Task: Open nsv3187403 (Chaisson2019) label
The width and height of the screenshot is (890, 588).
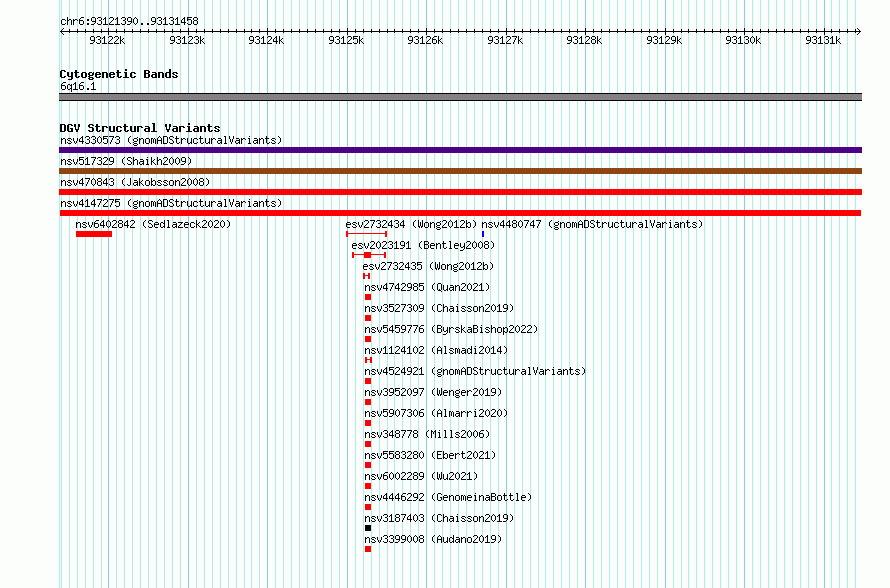Action: [x=439, y=518]
